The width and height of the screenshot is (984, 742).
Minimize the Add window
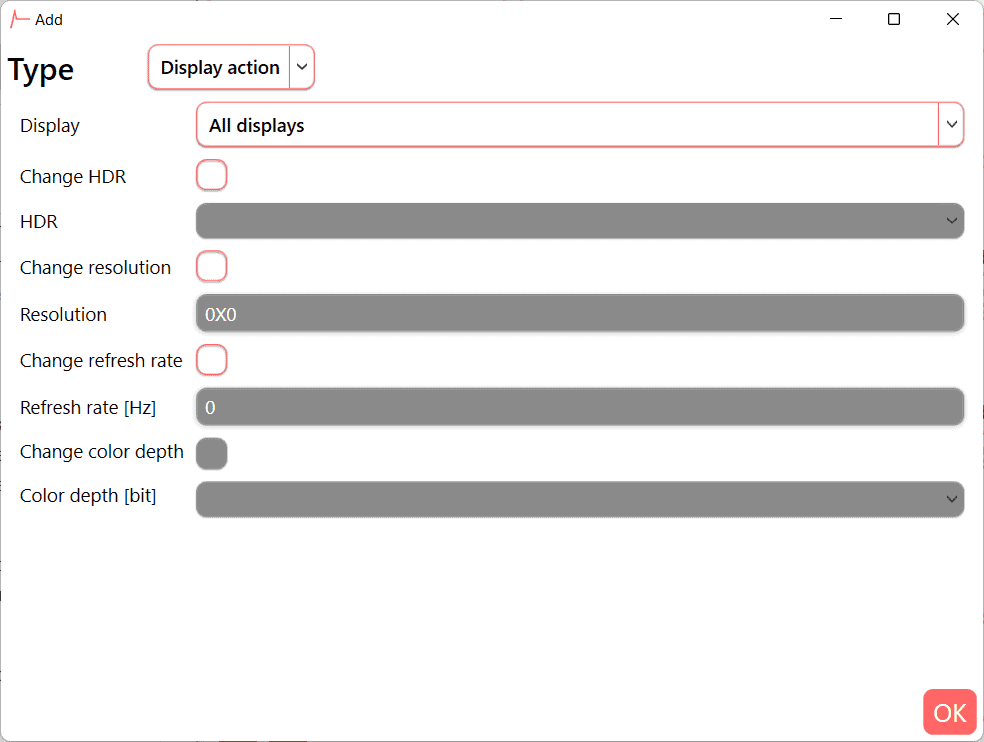coord(836,19)
